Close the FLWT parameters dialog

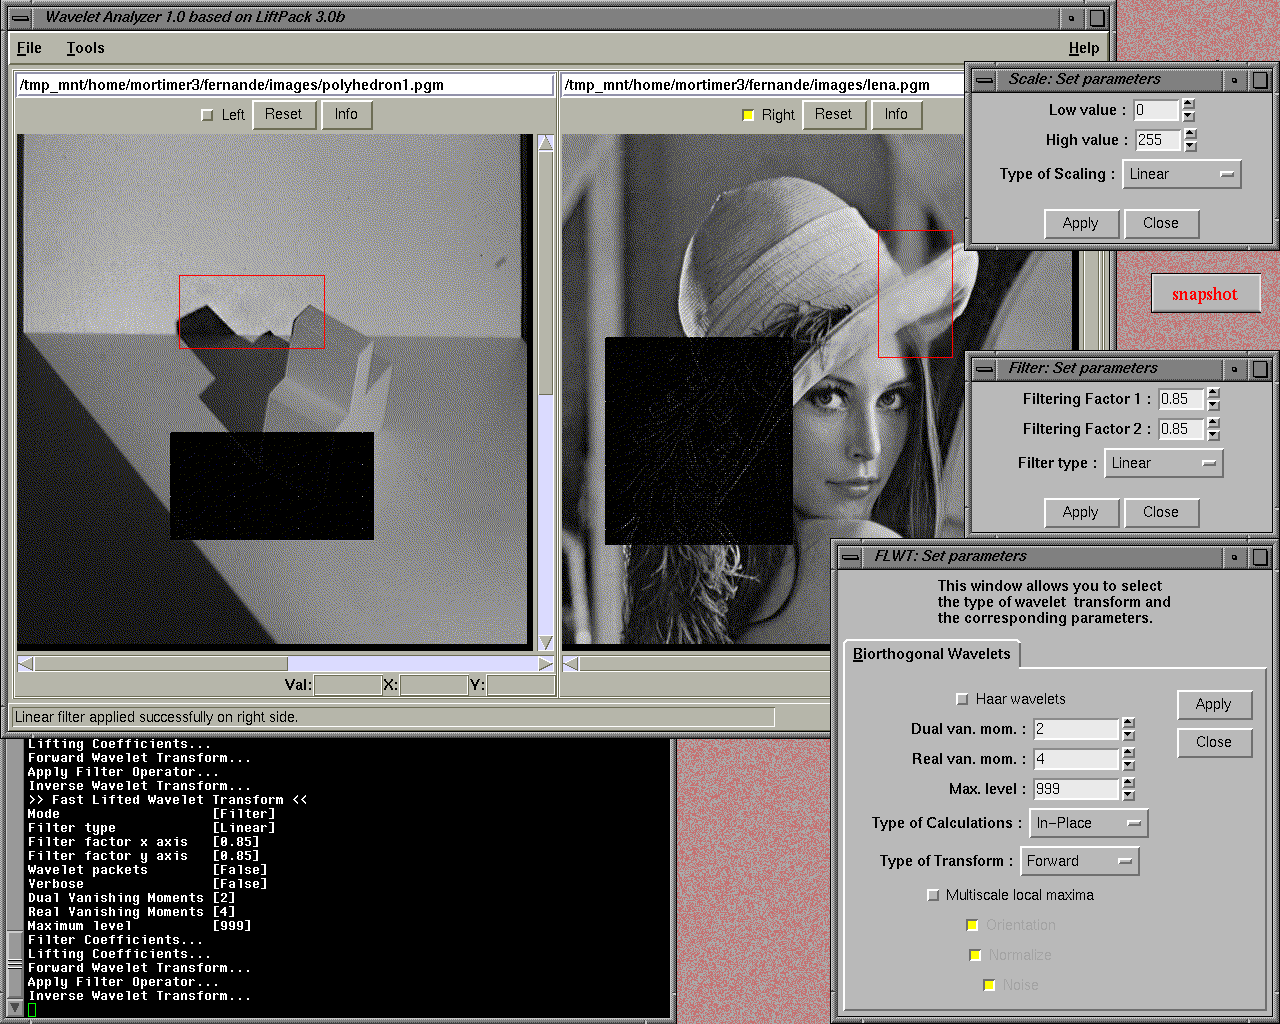(x=1213, y=742)
